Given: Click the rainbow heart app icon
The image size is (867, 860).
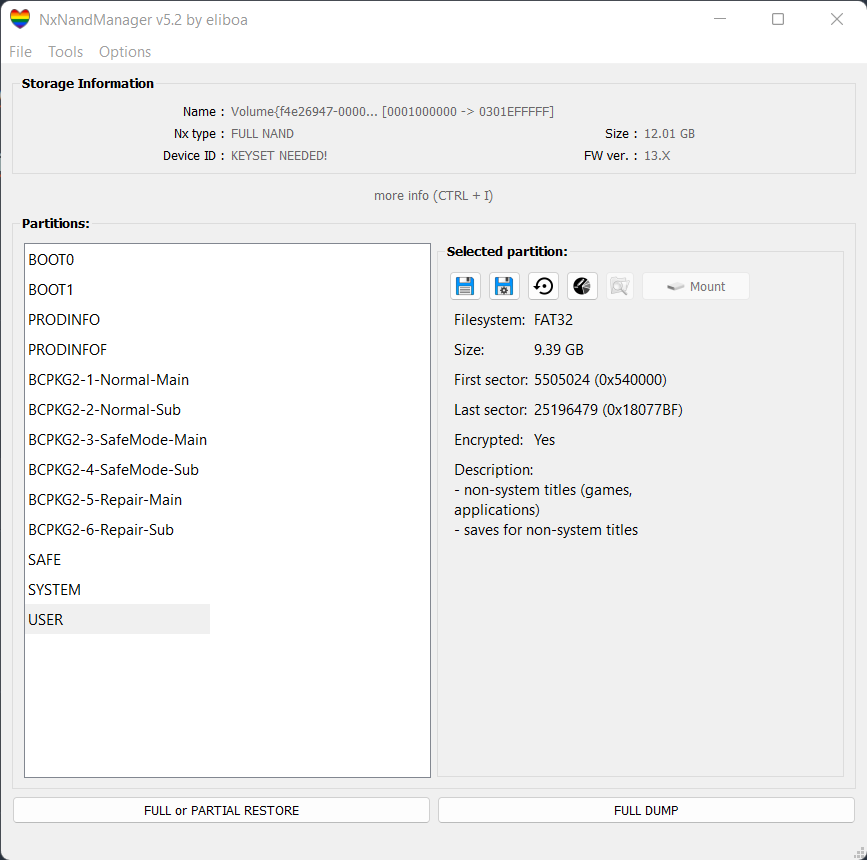Looking at the screenshot, I should [20, 19].
